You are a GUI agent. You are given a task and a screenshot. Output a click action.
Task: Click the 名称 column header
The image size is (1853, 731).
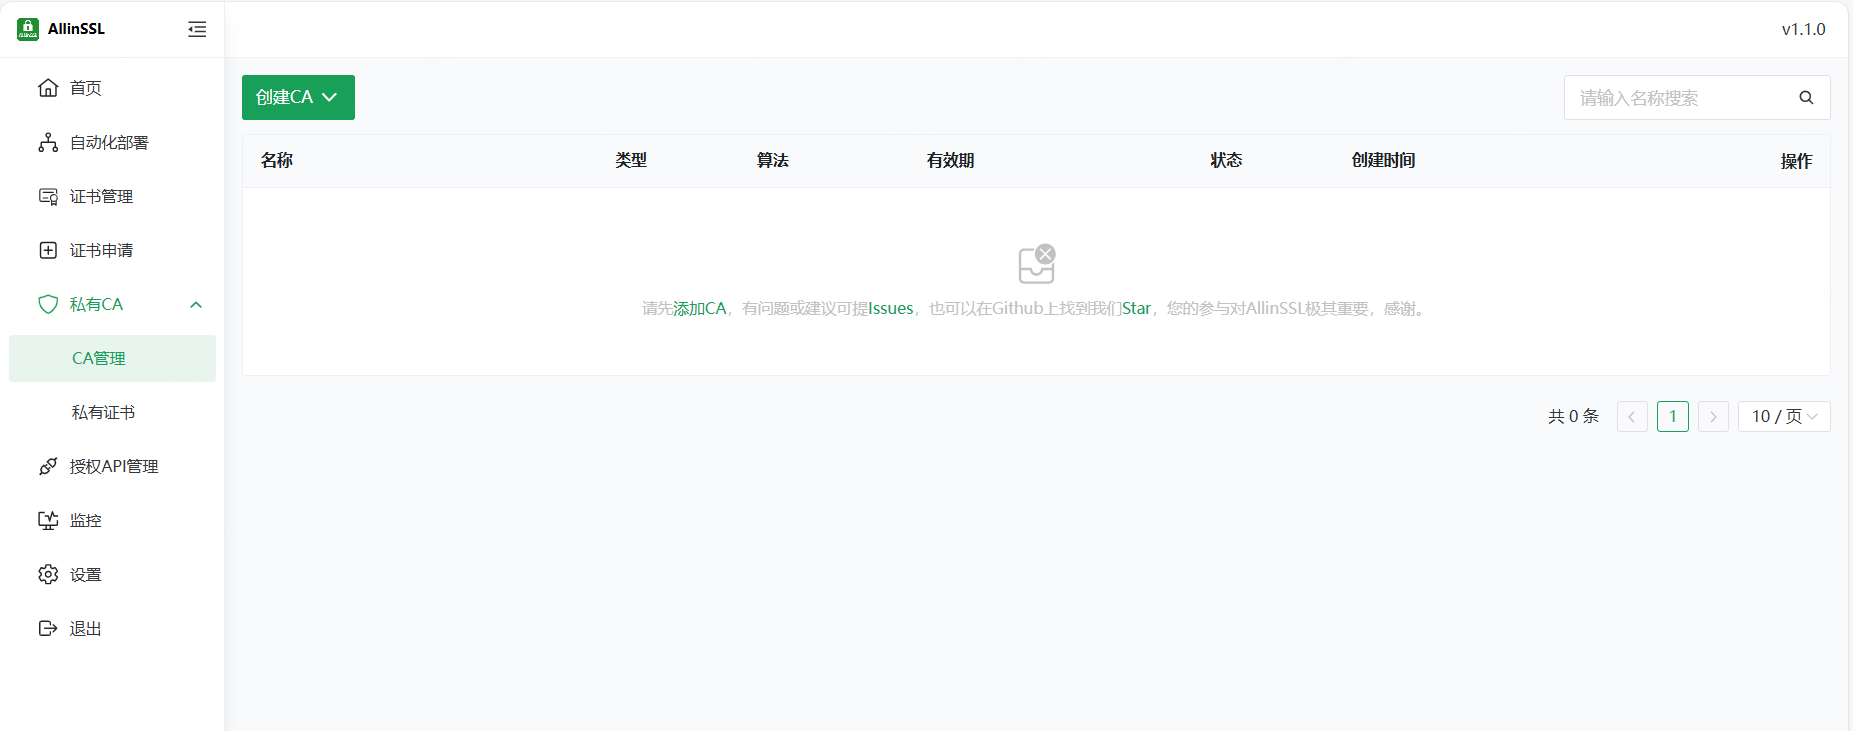click(277, 160)
